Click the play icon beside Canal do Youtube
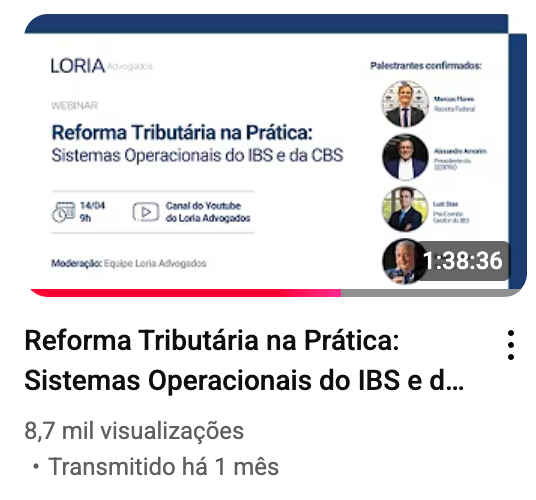Screen dimensions: 536x500 [146, 212]
